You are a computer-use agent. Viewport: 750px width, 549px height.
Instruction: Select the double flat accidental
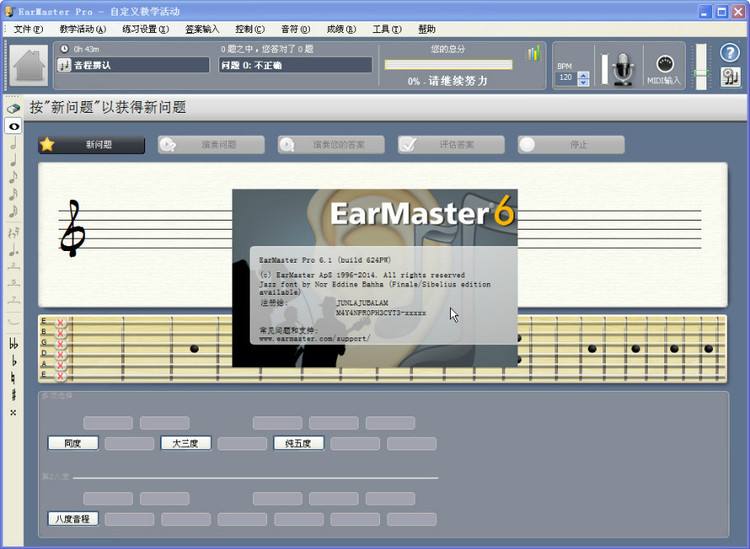[14, 344]
